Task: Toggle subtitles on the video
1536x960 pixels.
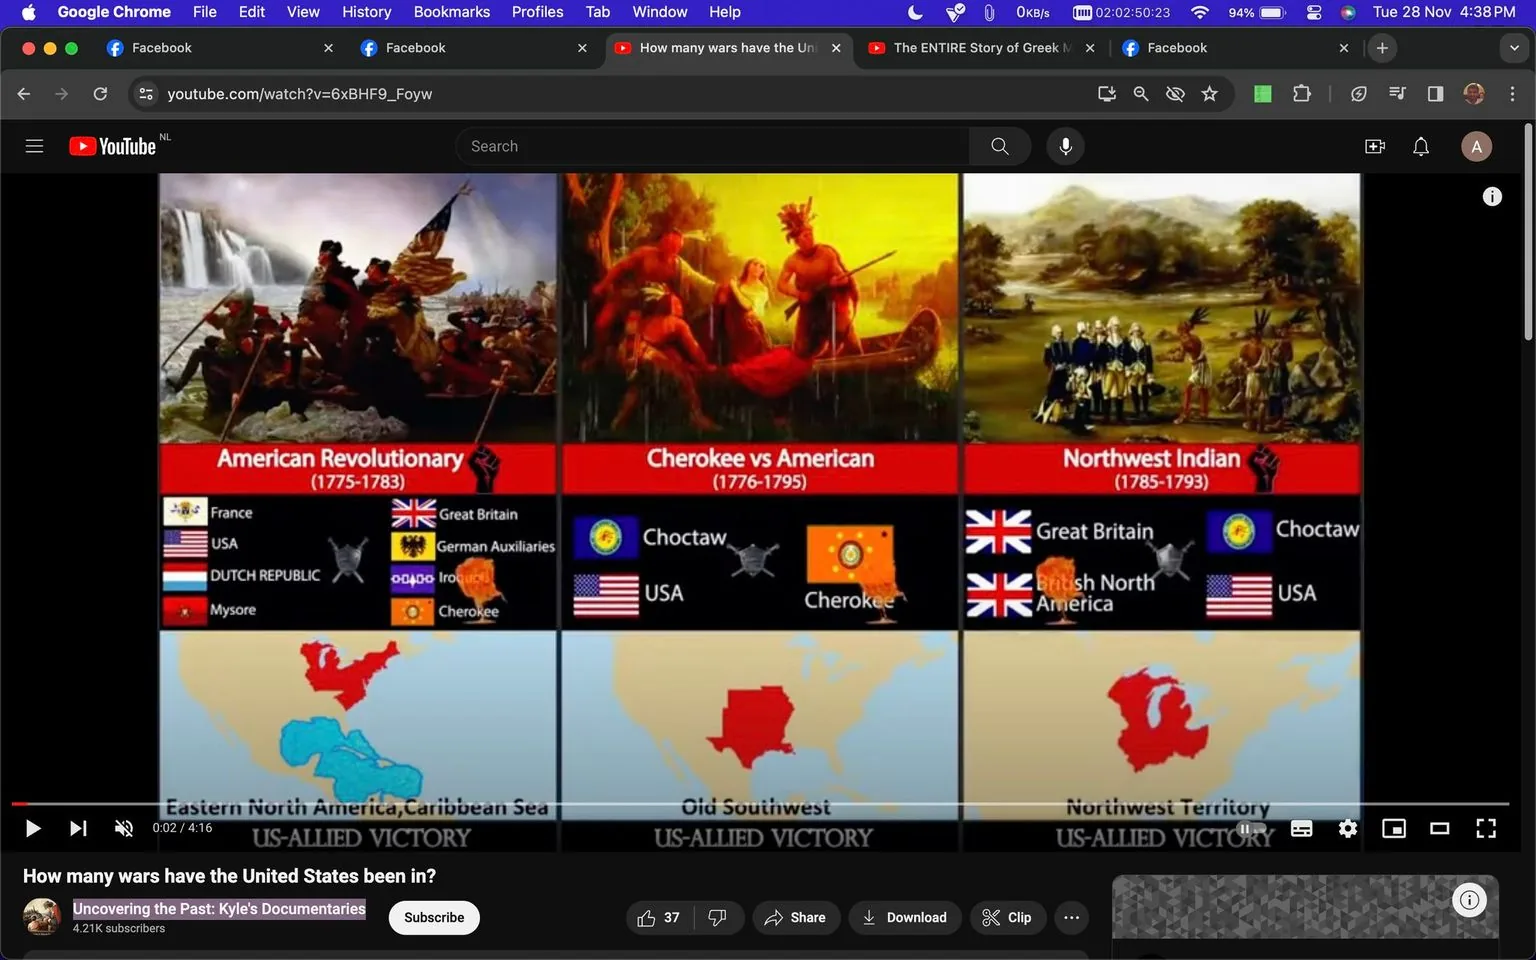Action: [1301, 828]
